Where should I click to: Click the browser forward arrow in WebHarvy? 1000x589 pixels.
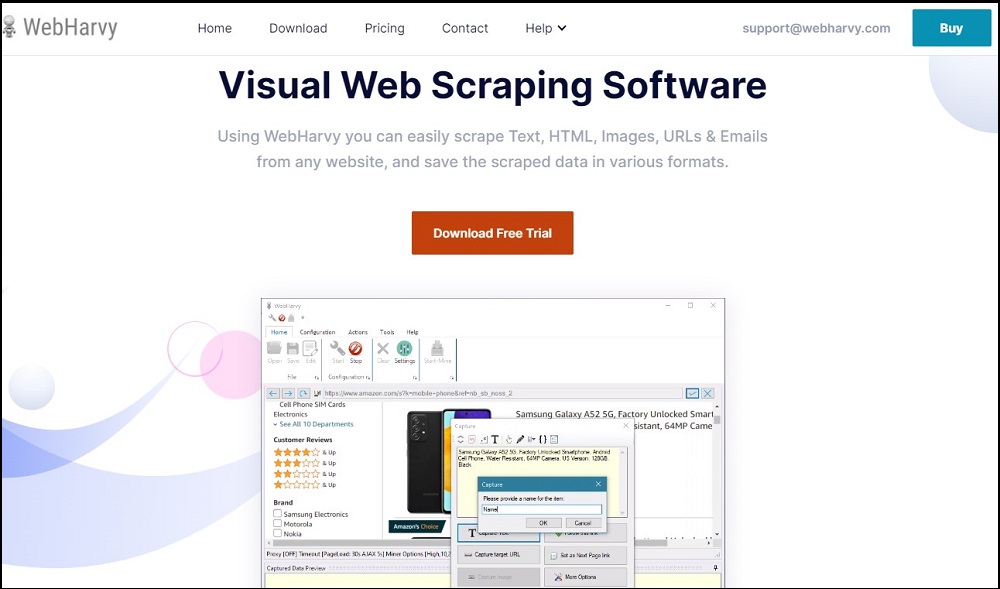pyautogui.click(x=288, y=394)
